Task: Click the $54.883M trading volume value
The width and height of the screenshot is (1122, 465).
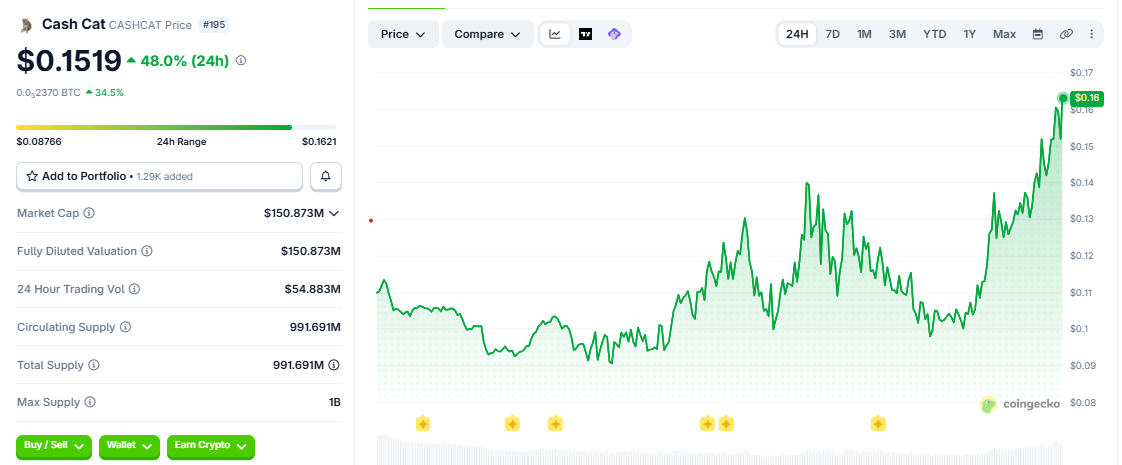Action: pyautogui.click(x=313, y=289)
